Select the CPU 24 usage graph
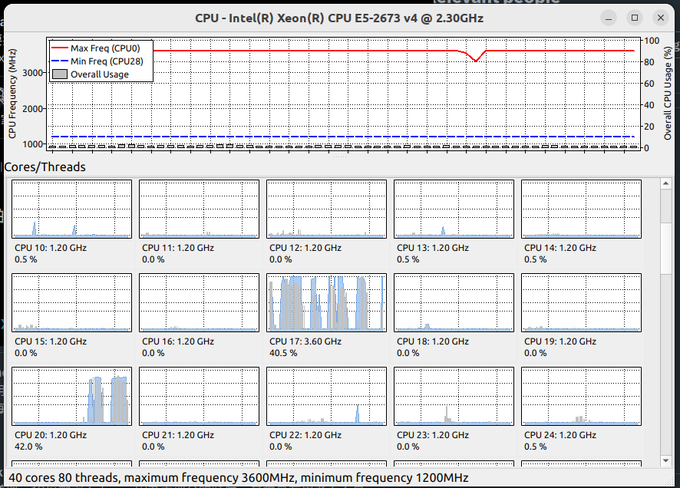The image size is (680, 488). click(x=581, y=396)
